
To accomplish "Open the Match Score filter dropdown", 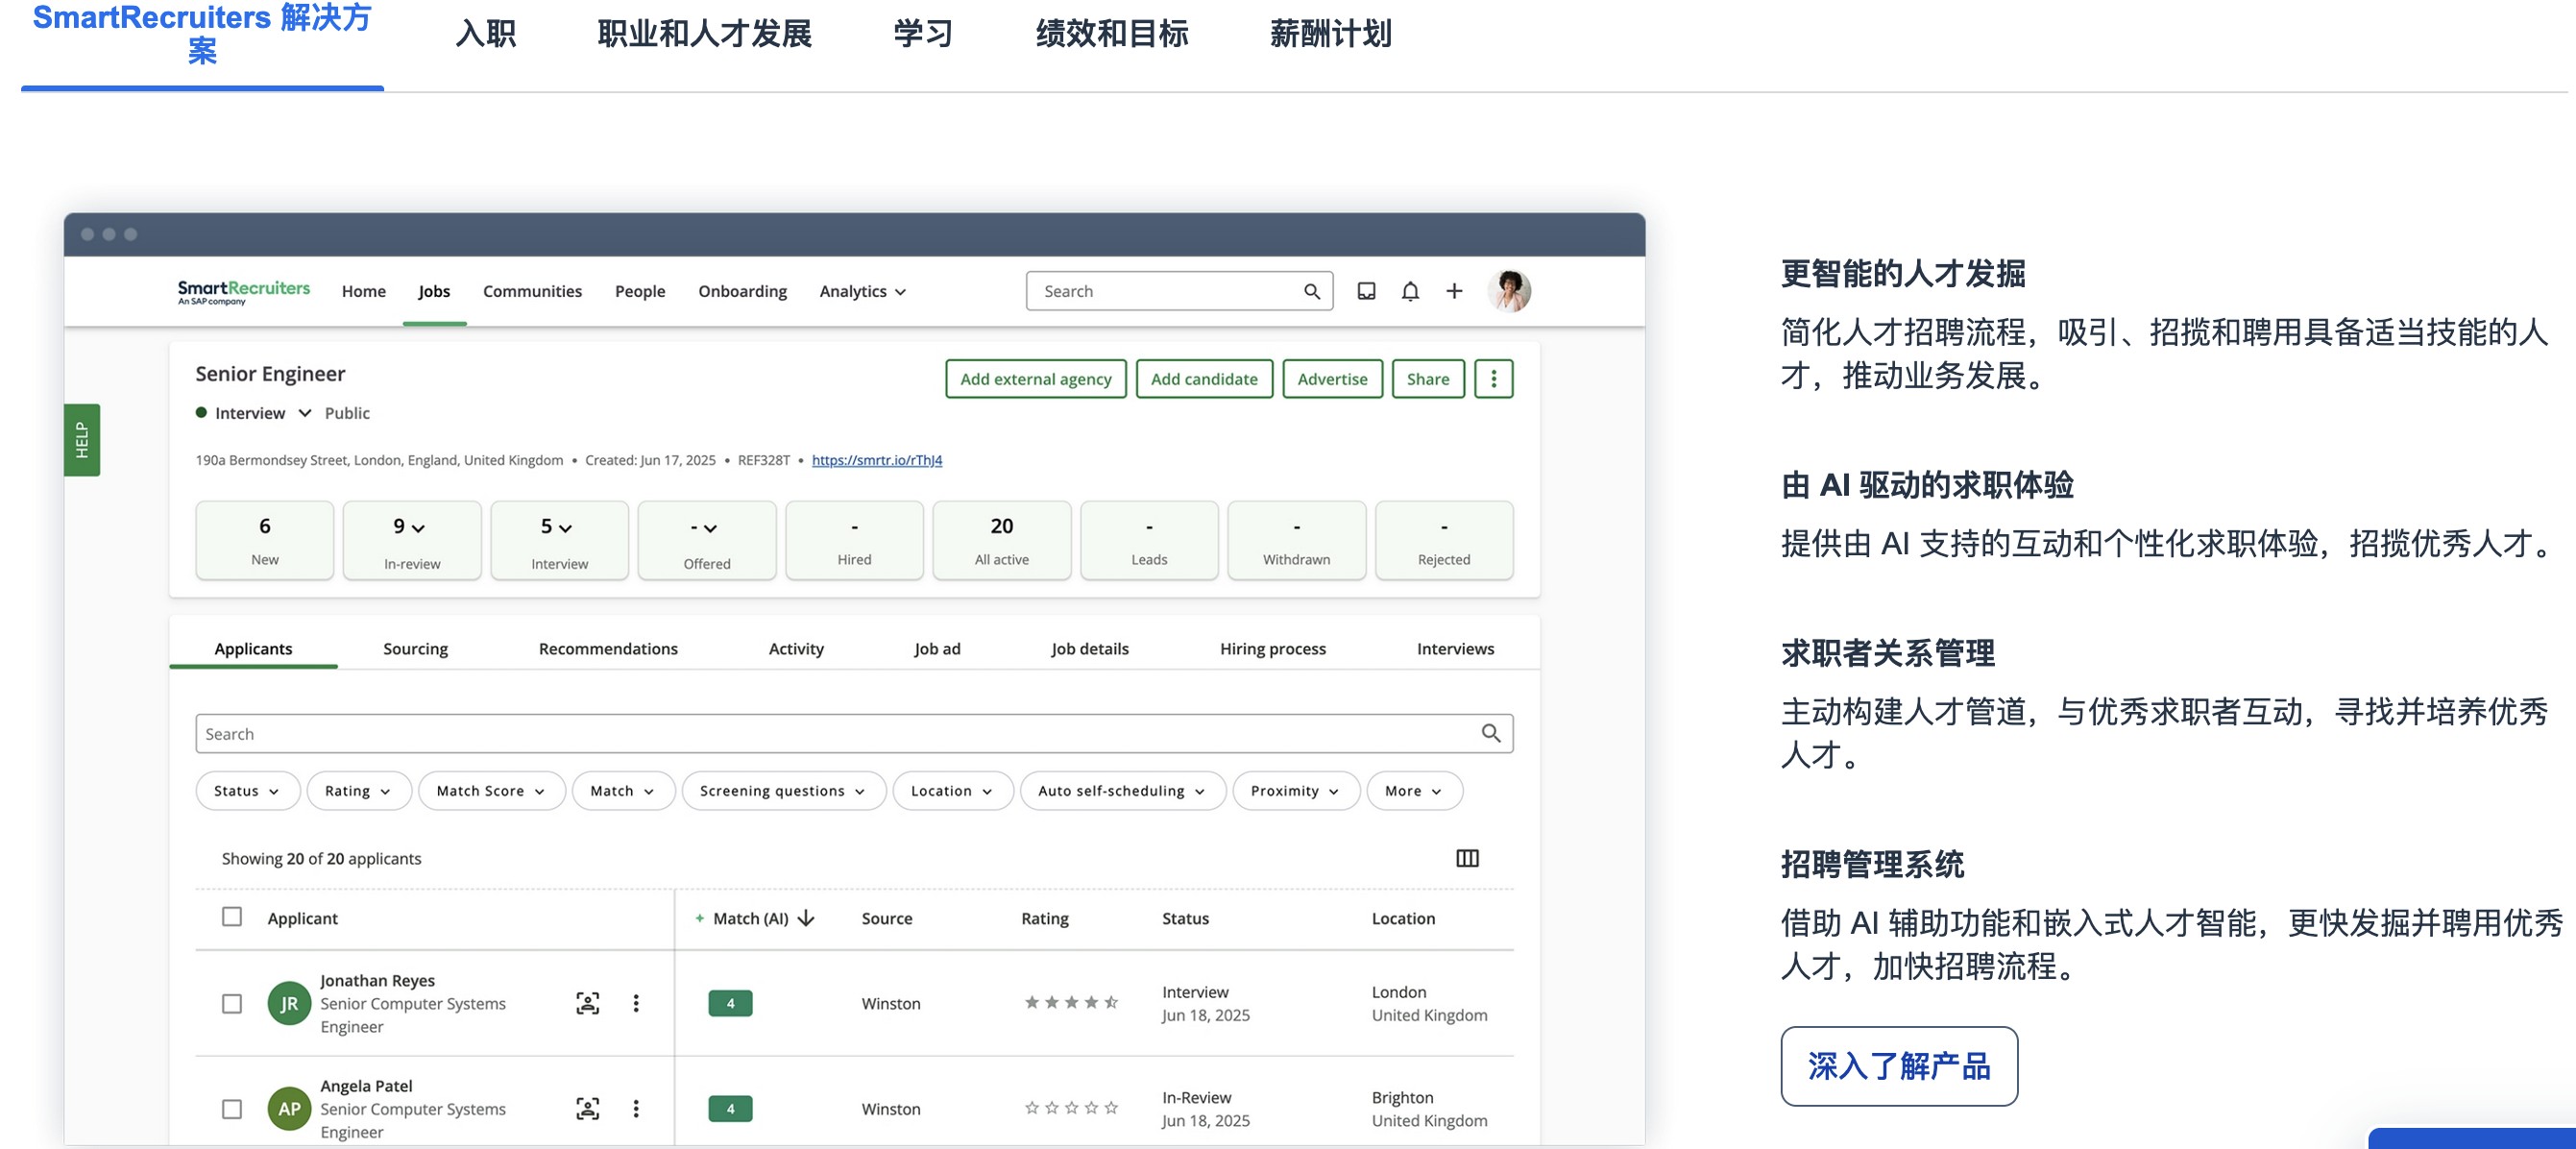I will (491, 790).
